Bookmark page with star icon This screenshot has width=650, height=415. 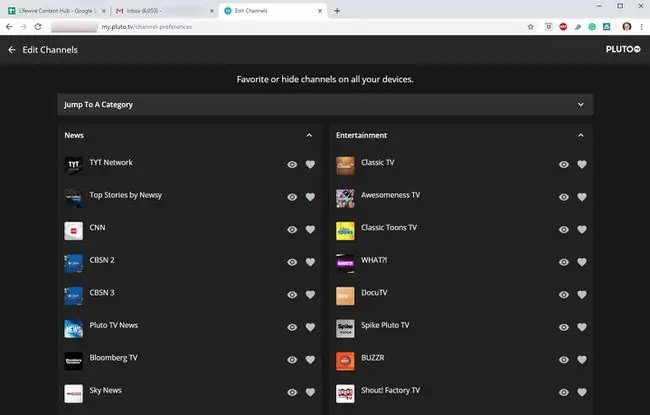click(531, 27)
